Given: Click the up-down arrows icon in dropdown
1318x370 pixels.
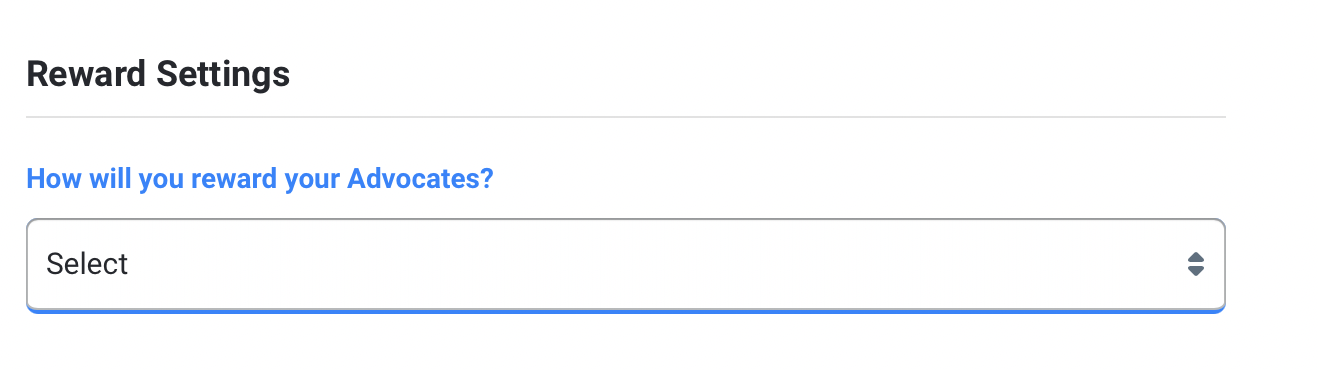Looking at the screenshot, I should coord(1195,264).
